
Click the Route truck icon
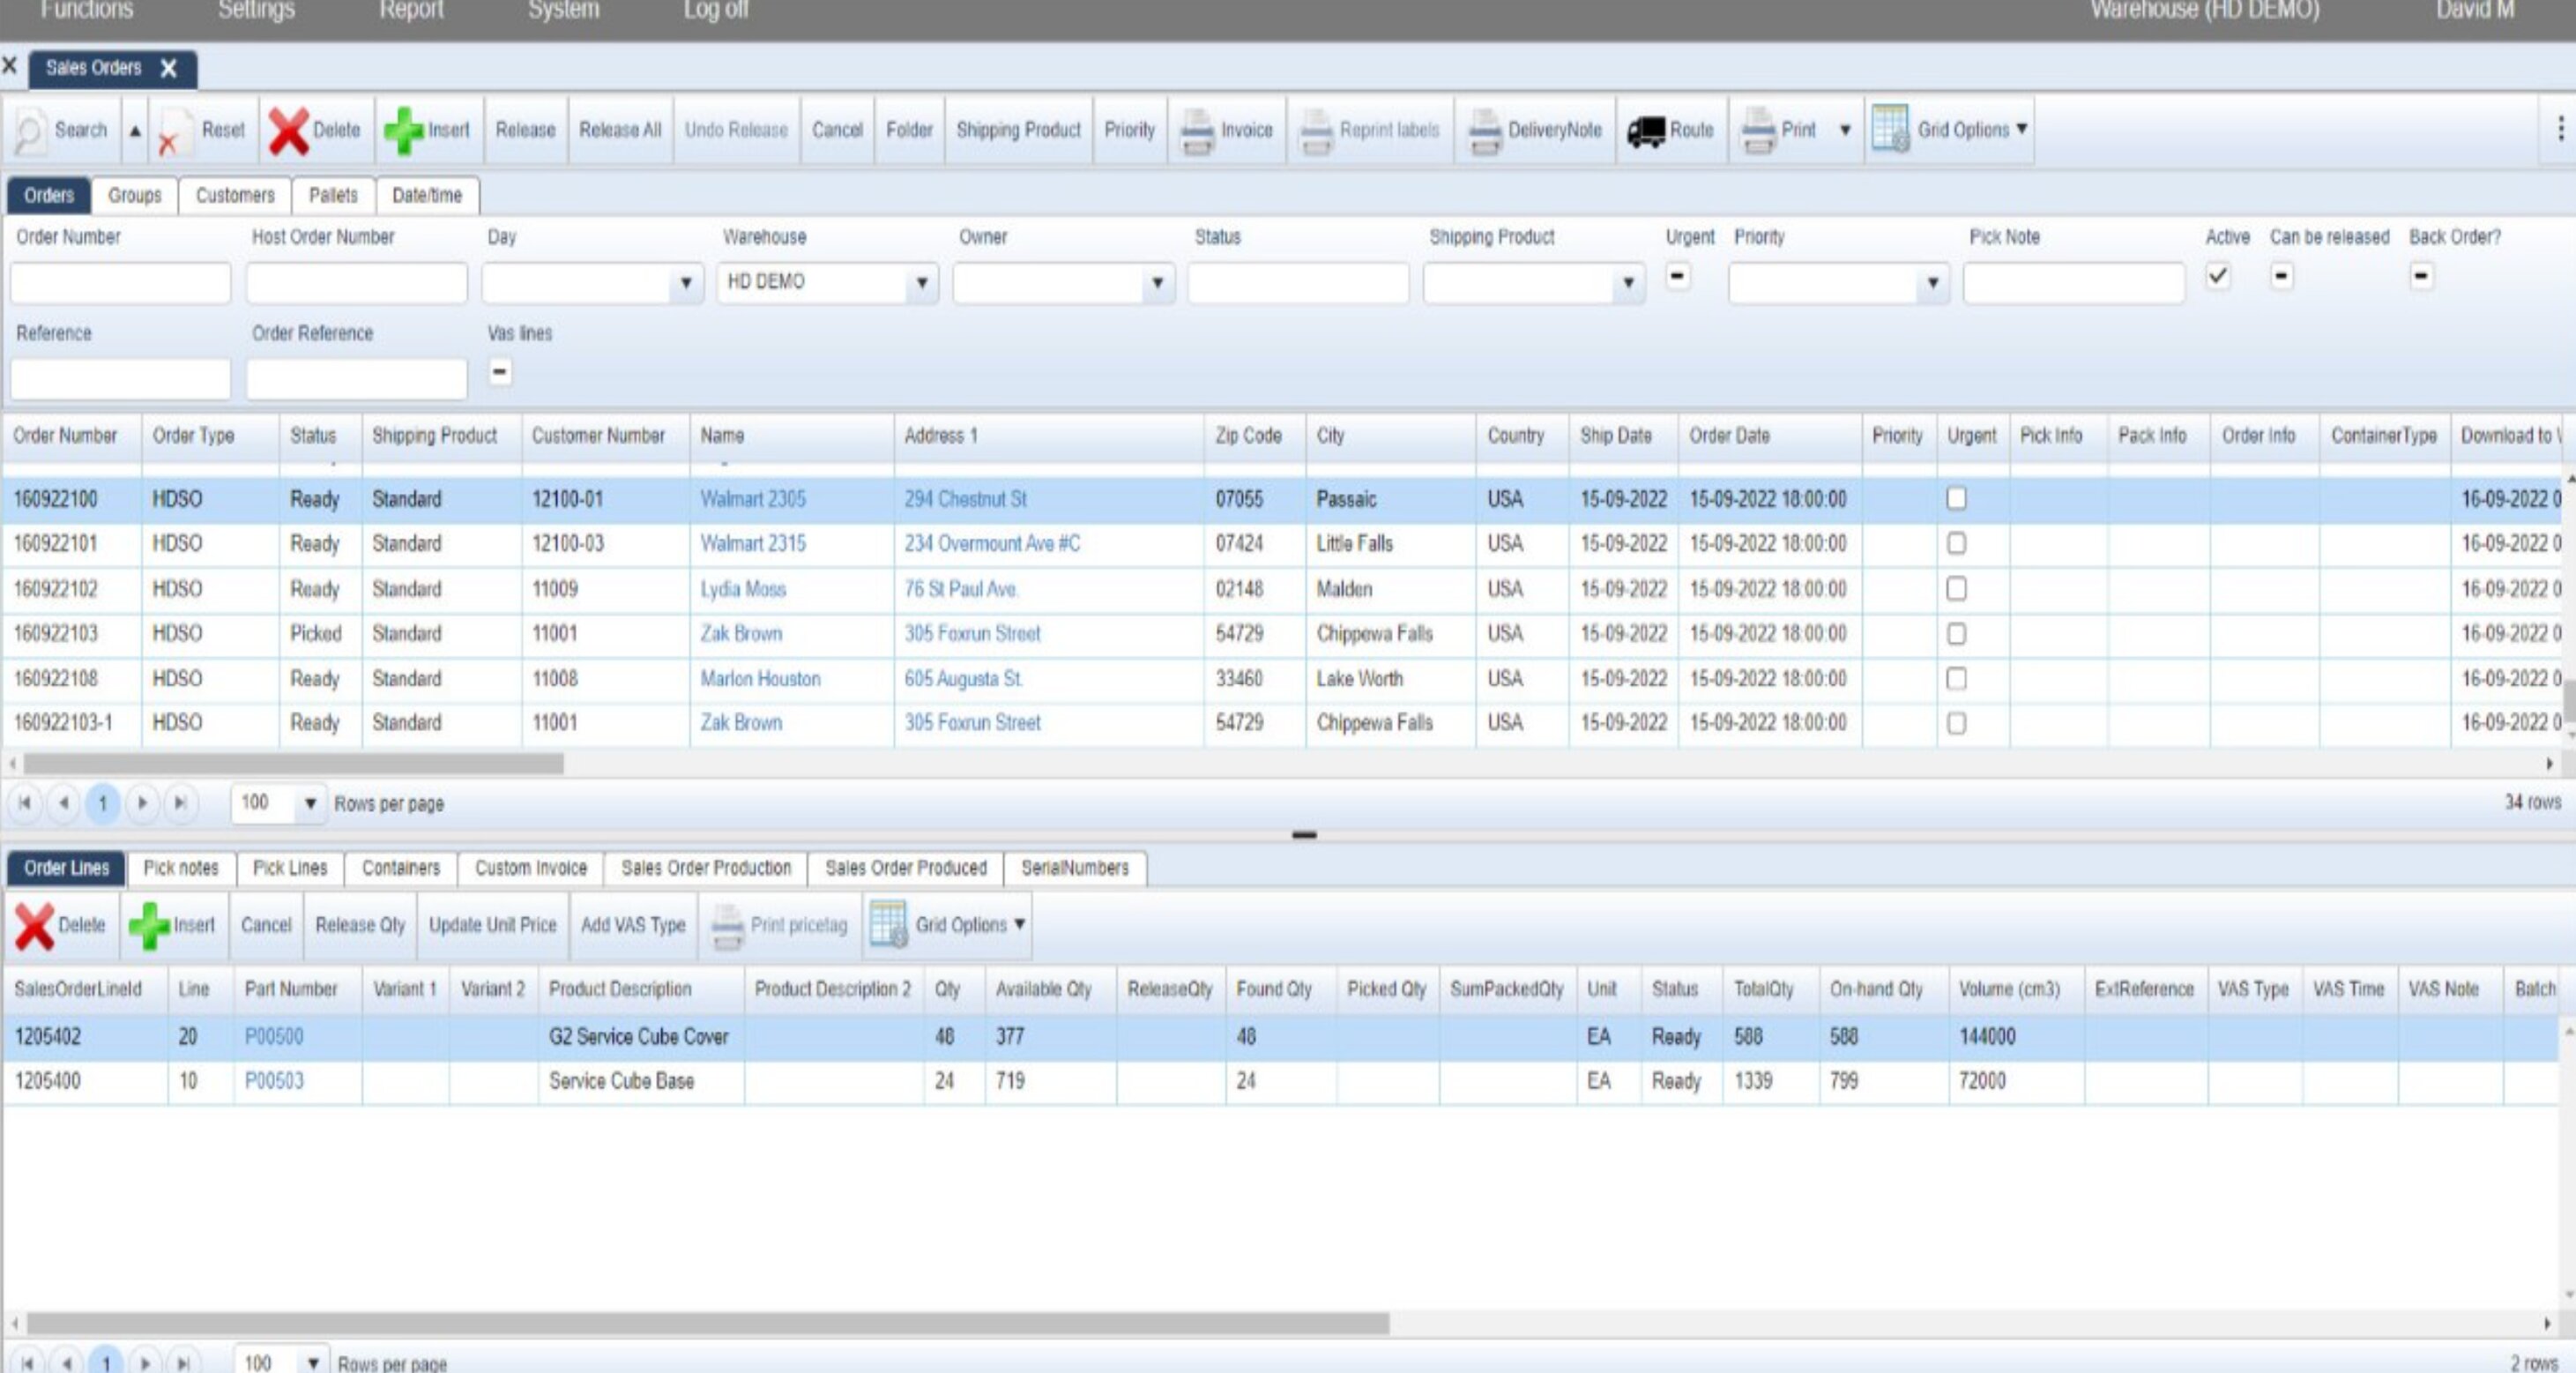(x=1645, y=131)
